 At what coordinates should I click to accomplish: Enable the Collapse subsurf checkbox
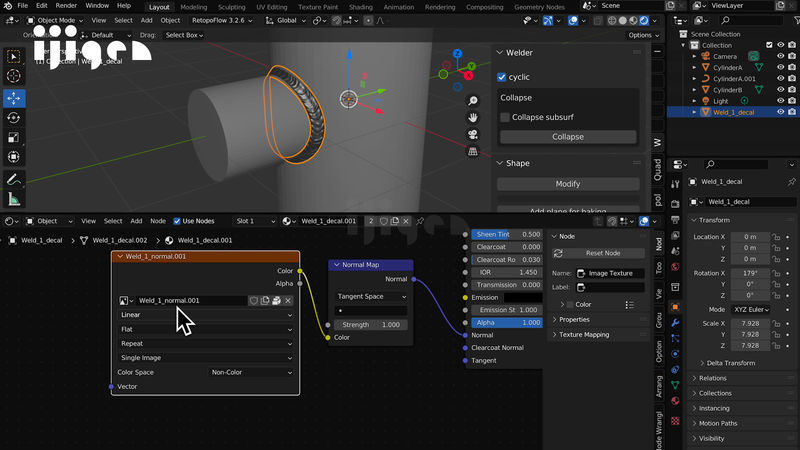coord(505,117)
